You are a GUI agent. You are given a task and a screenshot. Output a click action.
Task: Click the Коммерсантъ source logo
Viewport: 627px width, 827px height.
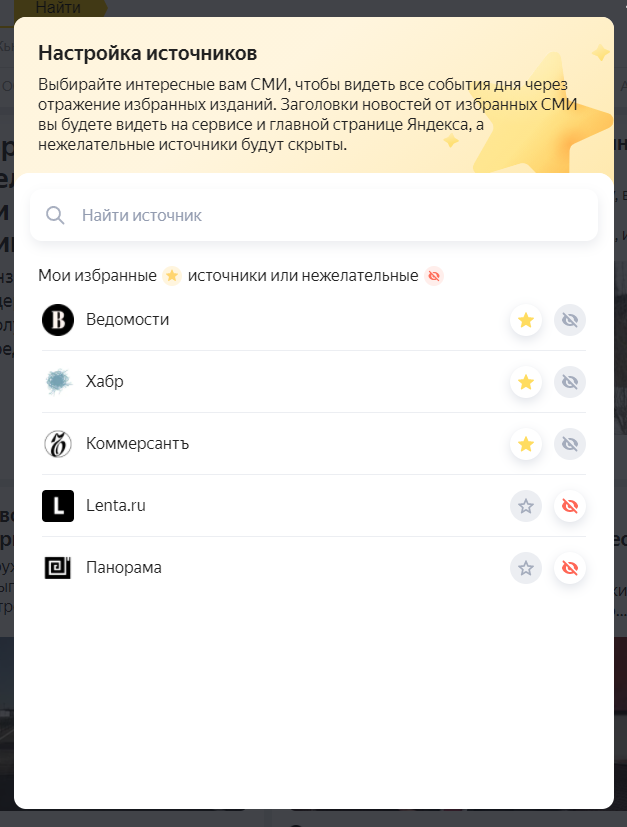click(x=58, y=444)
